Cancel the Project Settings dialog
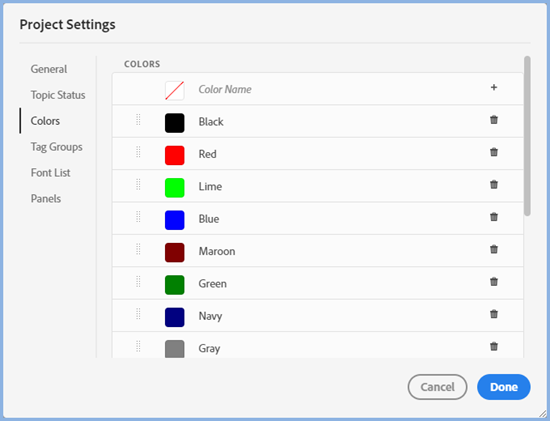550x421 pixels. coord(437,387)
